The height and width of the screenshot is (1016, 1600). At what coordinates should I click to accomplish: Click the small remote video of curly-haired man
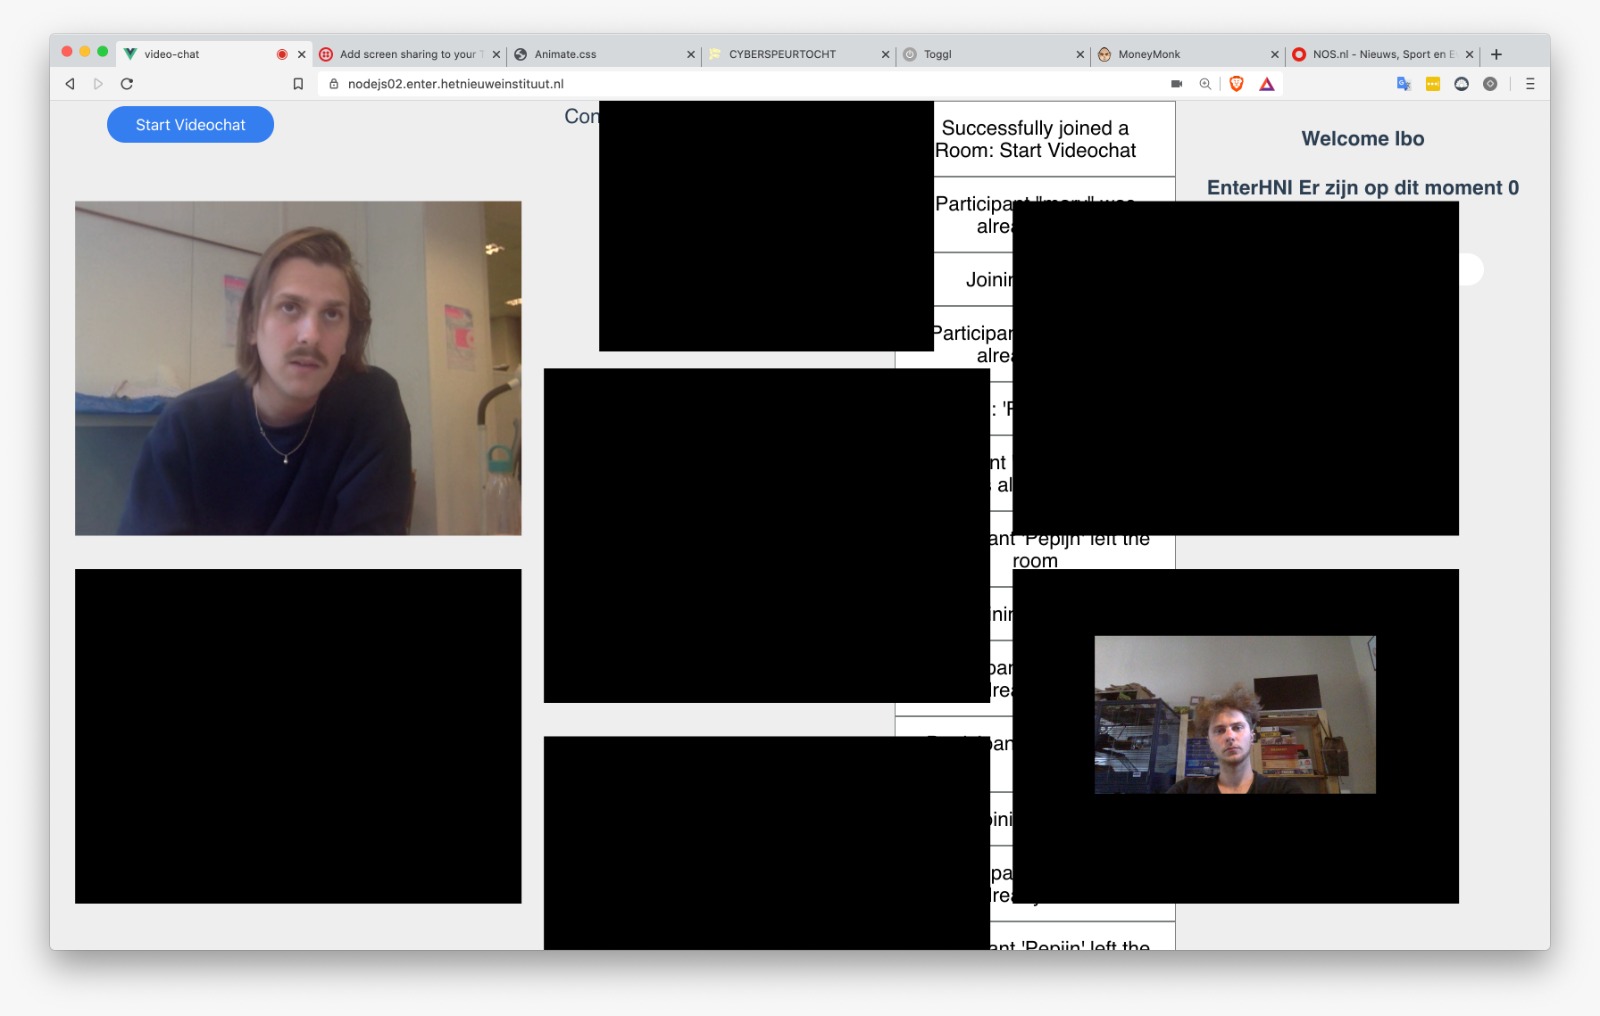point(1235,715)
